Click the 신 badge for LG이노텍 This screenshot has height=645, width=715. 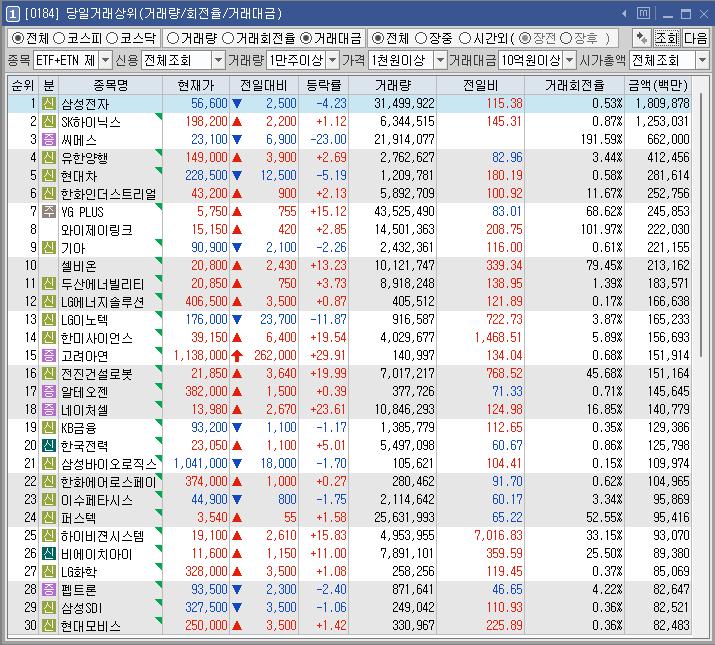49,320
